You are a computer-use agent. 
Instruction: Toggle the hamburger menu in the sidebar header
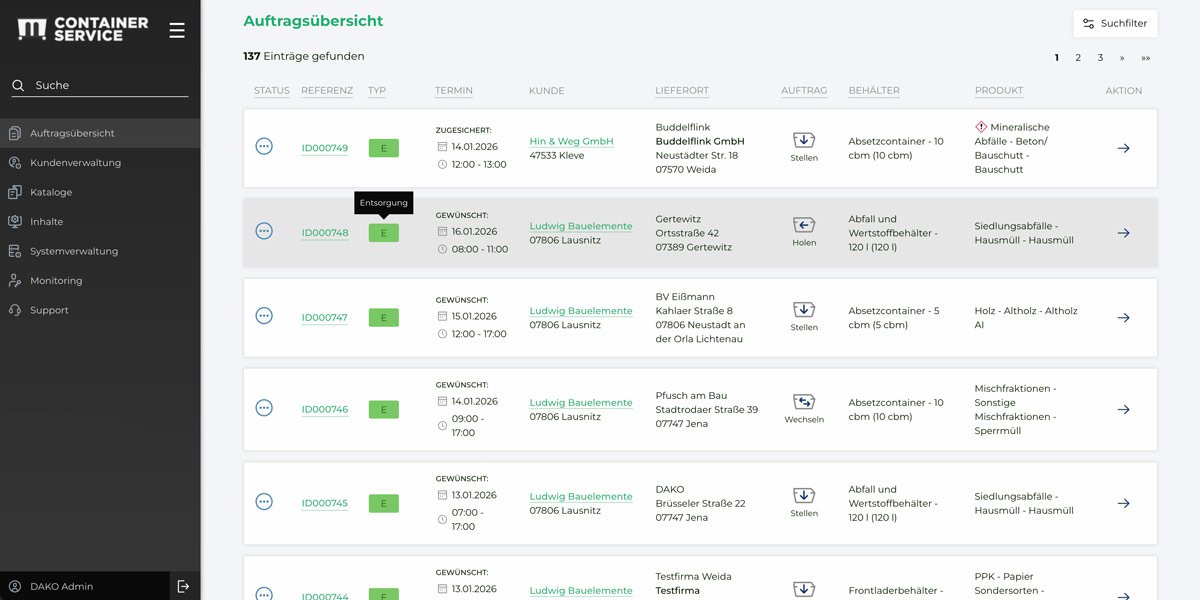pos(177,30)
